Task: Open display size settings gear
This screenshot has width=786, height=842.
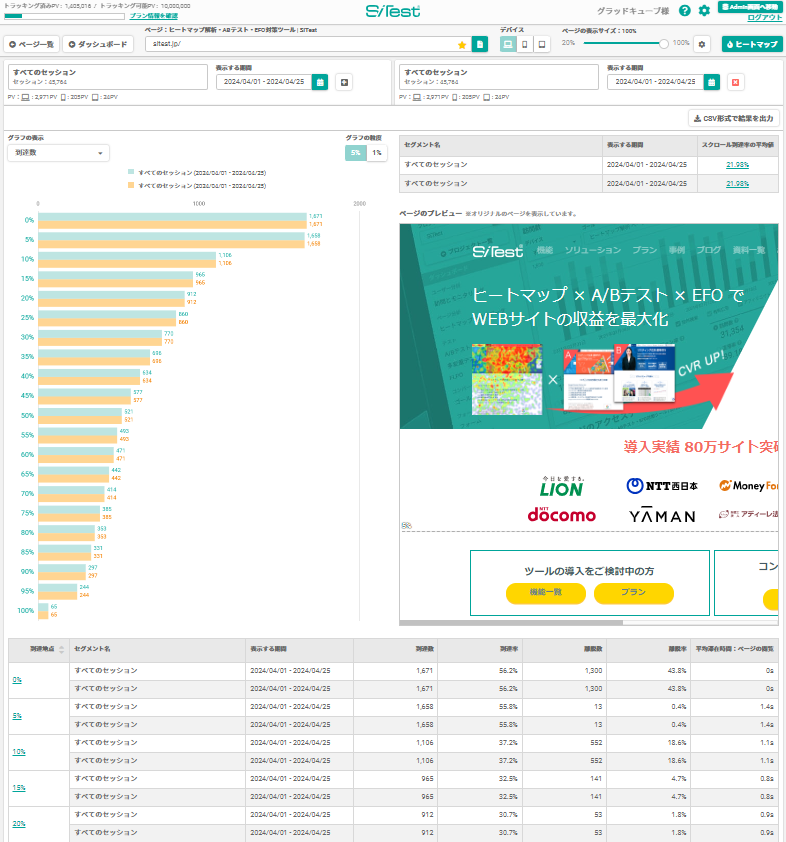Action: click(702, 44)
